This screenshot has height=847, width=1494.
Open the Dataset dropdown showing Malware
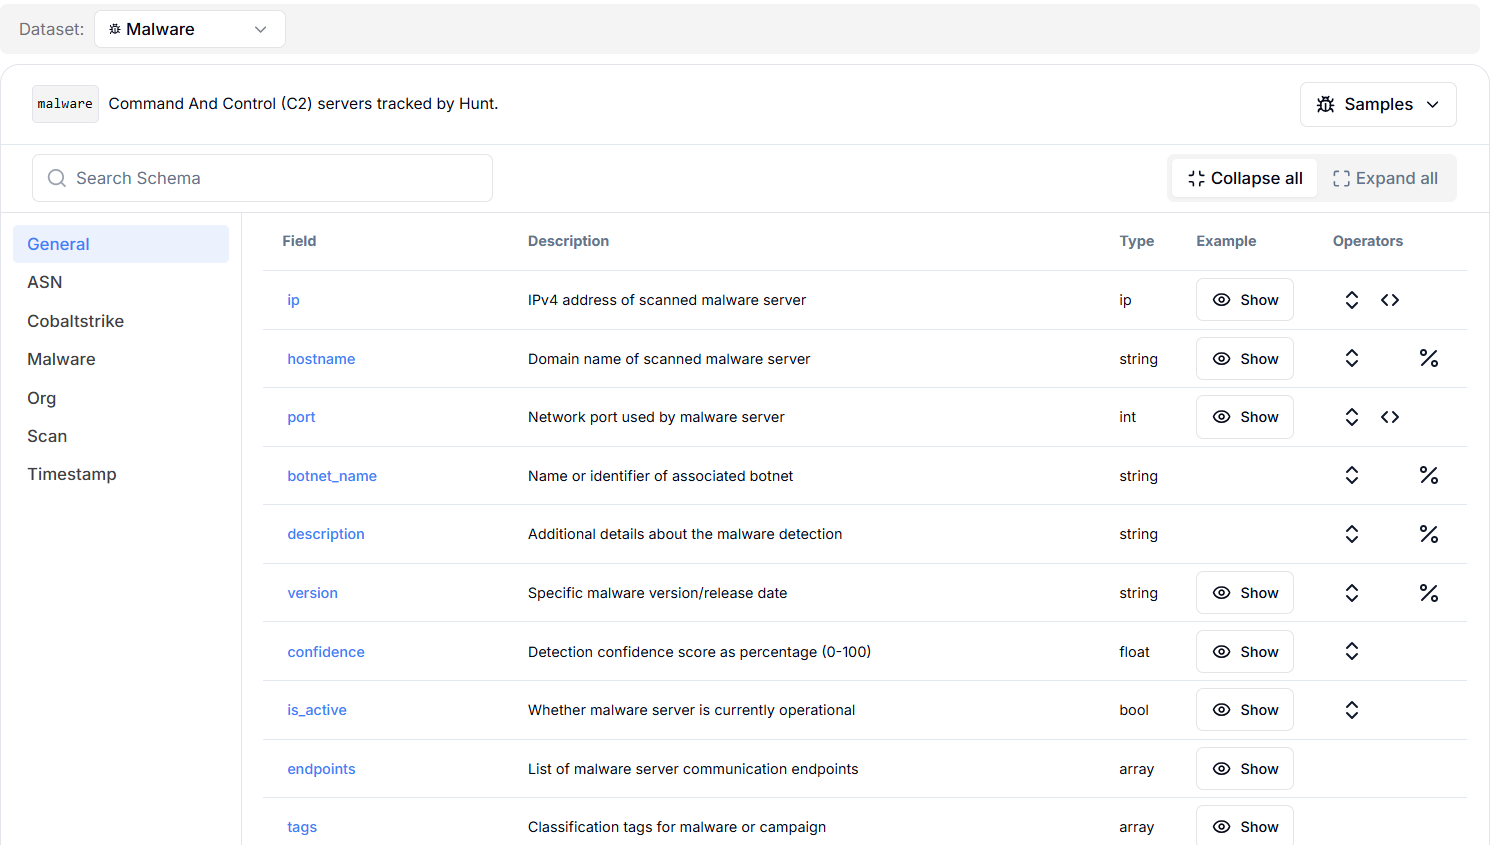click(189, 29)
